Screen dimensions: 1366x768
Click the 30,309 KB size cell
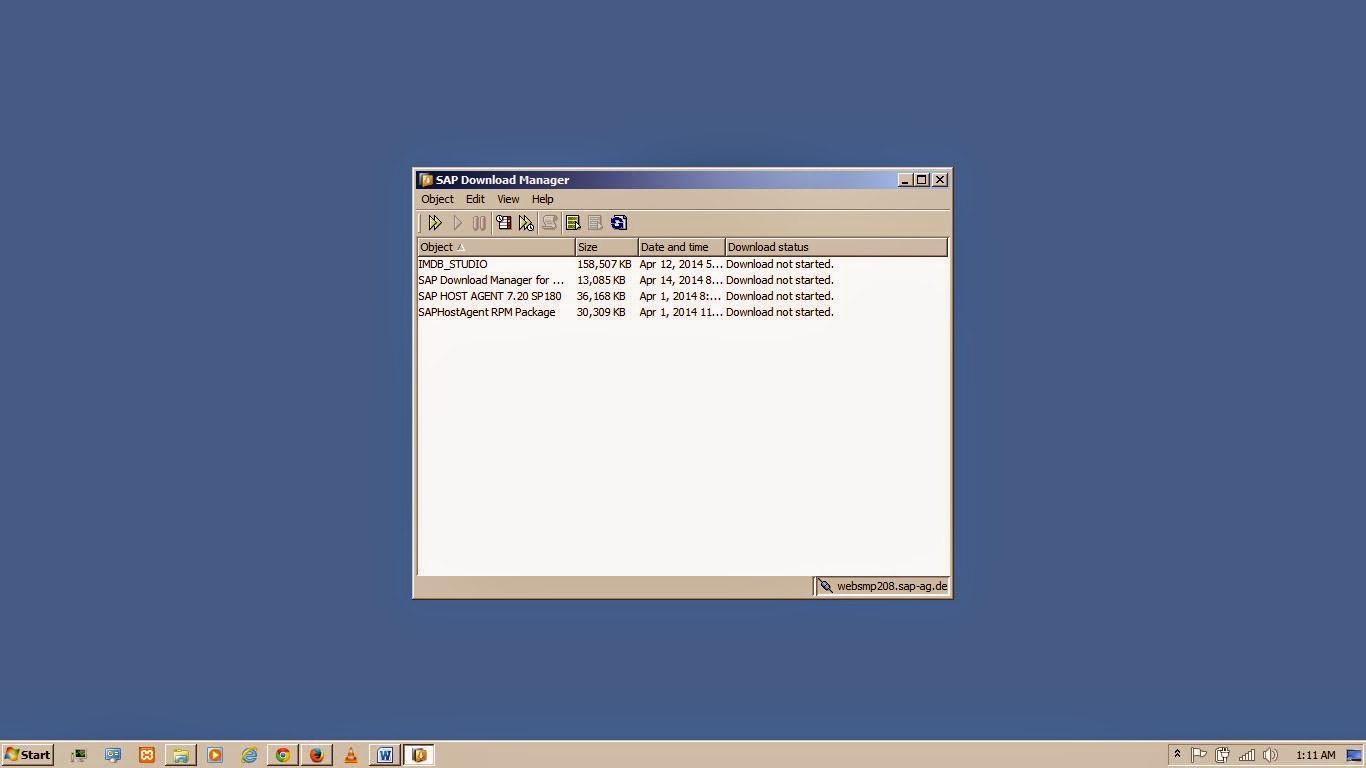tap(601, 312)
